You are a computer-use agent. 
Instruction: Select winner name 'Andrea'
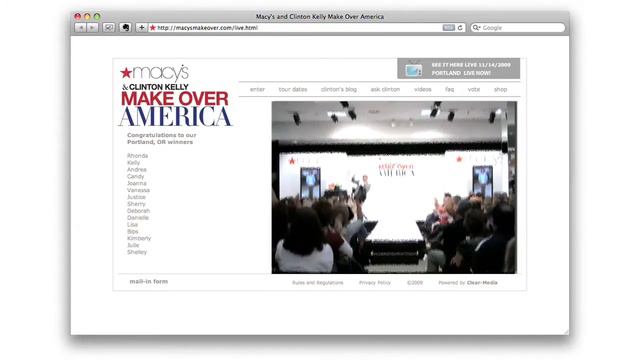pyautogui.click(x=137, y=170)
